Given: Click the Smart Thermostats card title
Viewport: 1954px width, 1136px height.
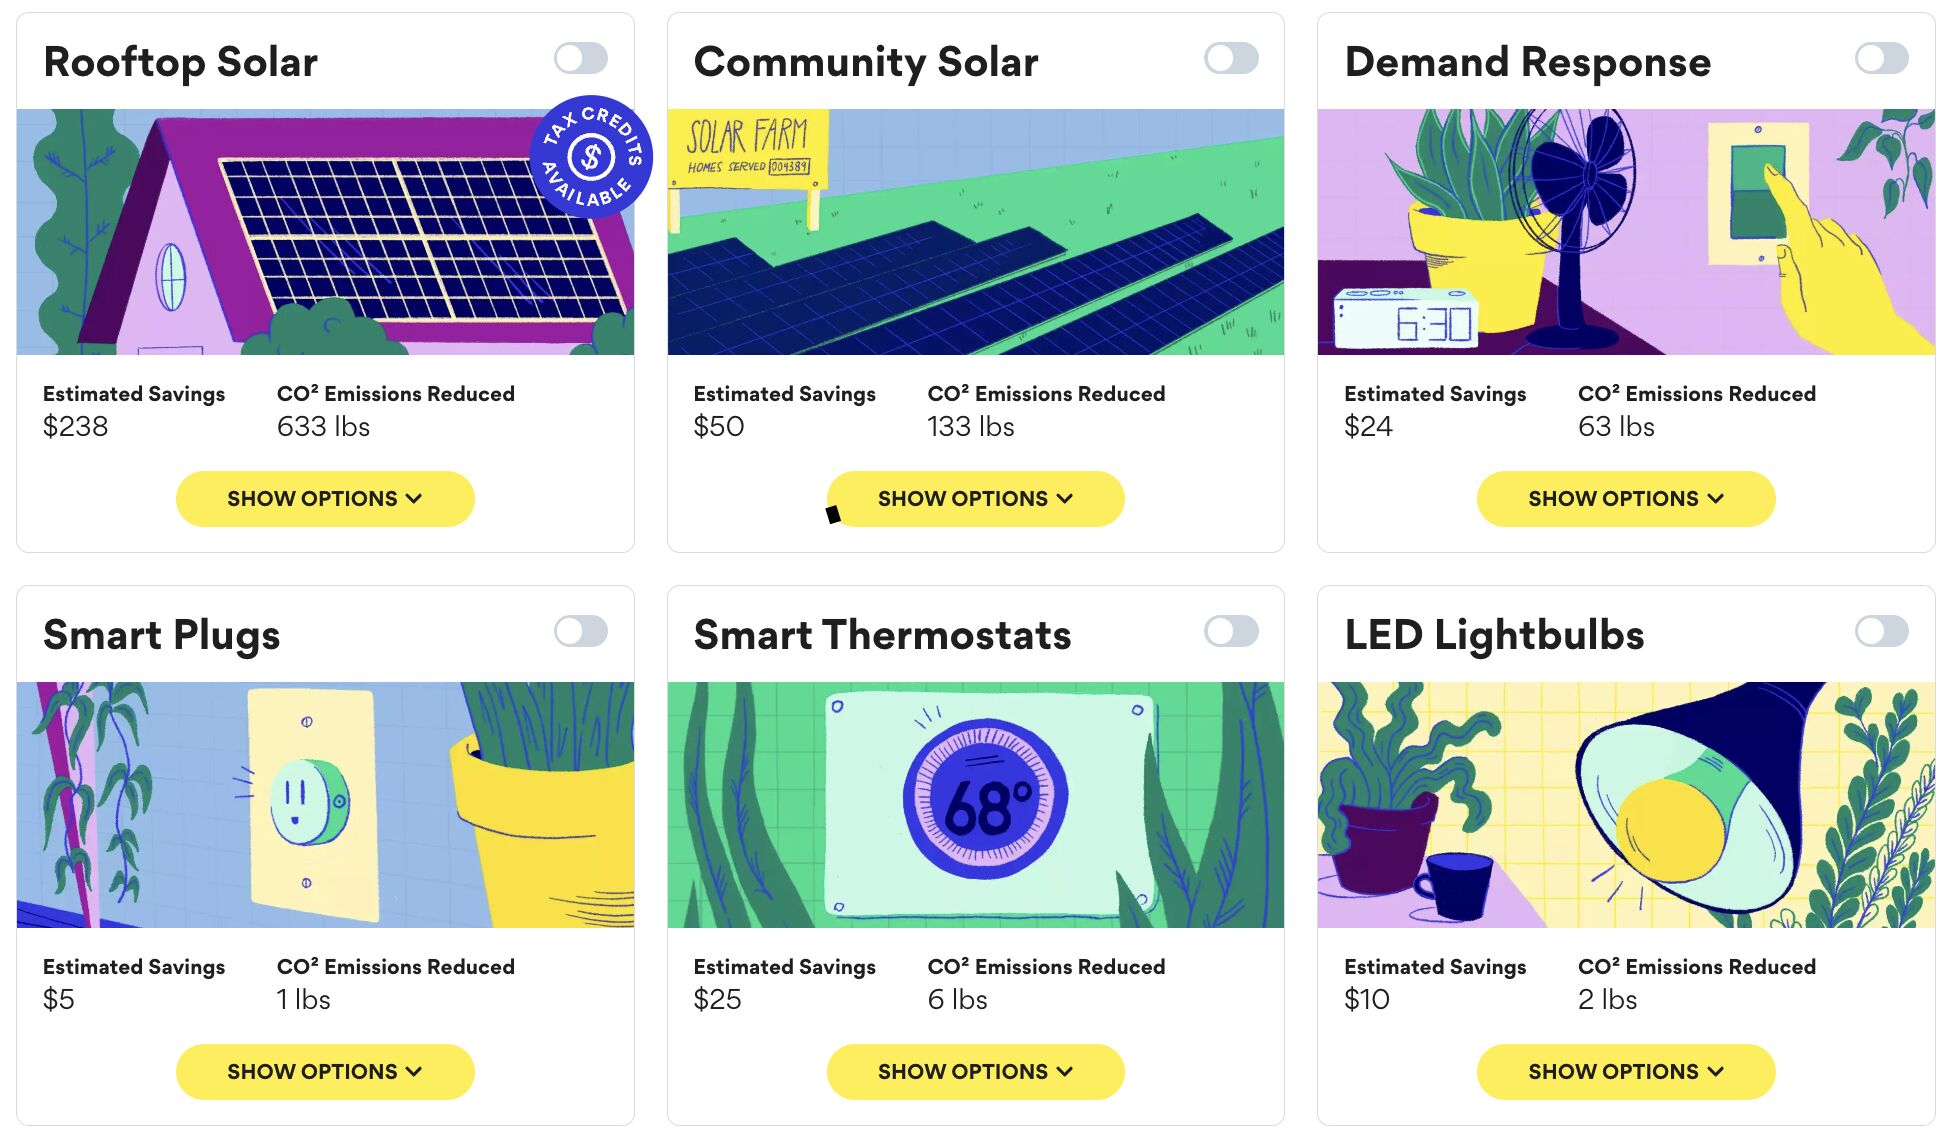Looking at the screenshot, I should coord(882,635).
